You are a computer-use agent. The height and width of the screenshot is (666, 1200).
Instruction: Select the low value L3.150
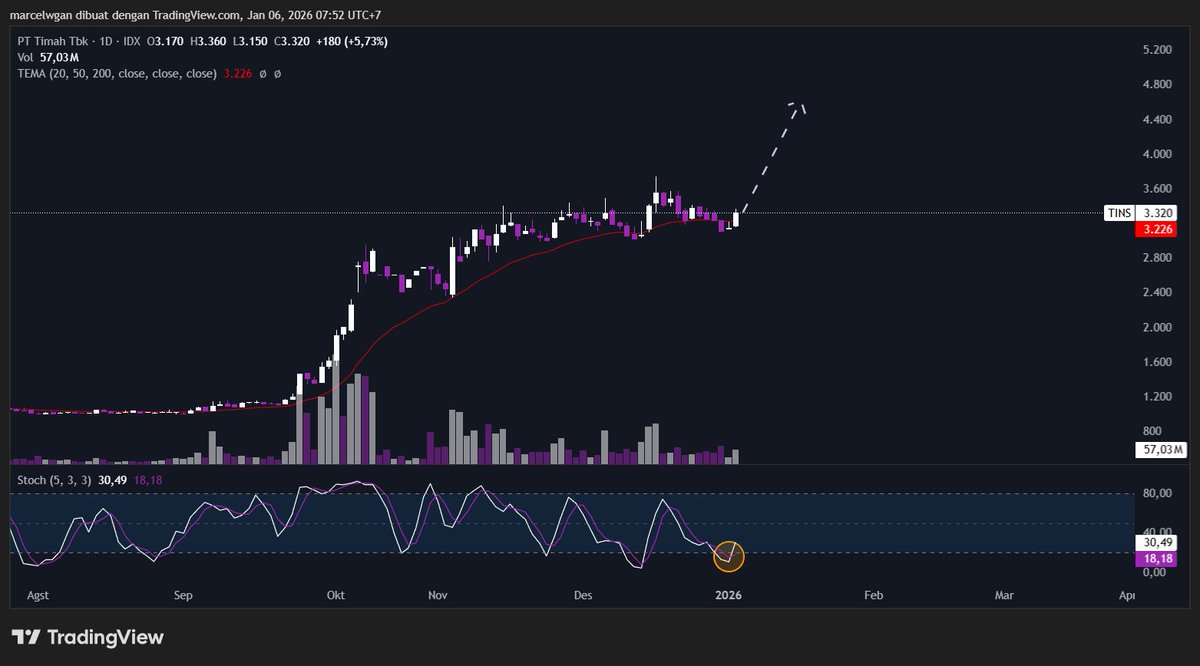250,41
